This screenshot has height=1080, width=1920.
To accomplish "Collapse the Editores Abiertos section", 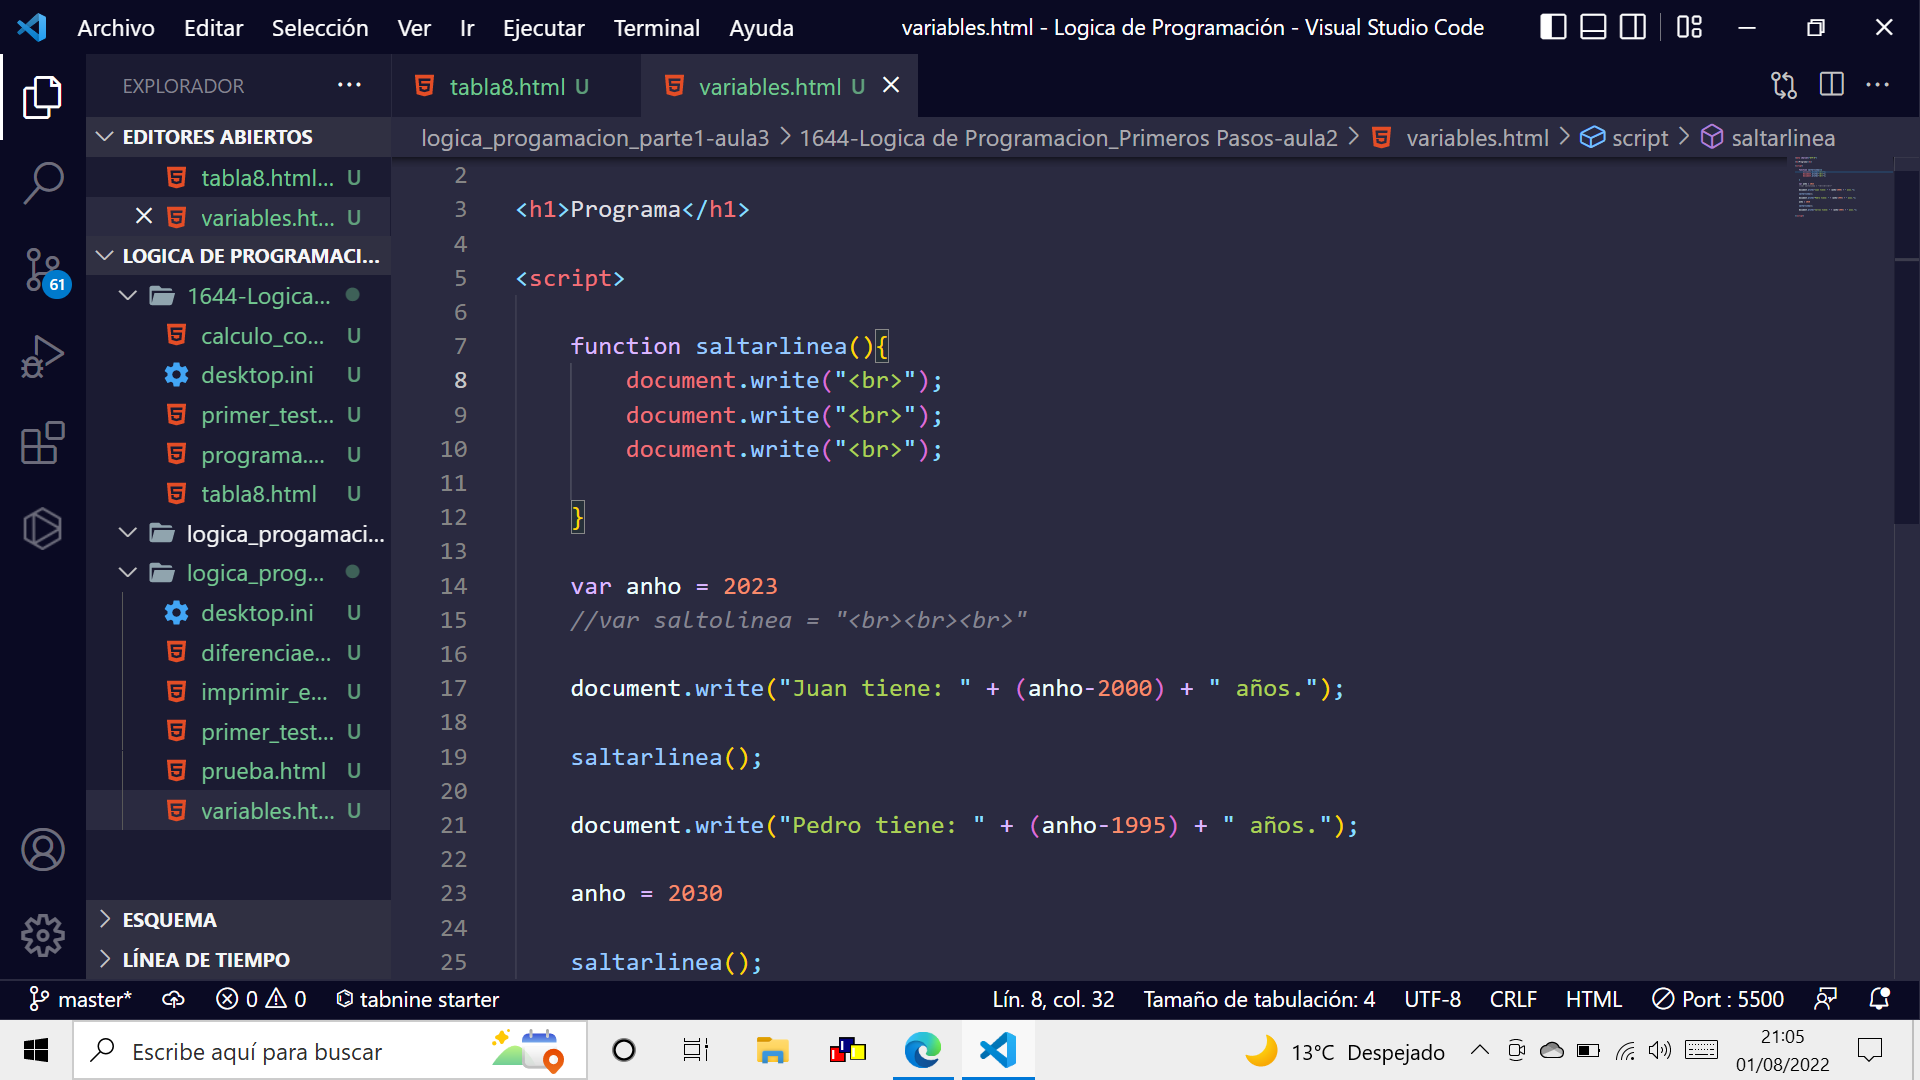I will pos(238,137).
